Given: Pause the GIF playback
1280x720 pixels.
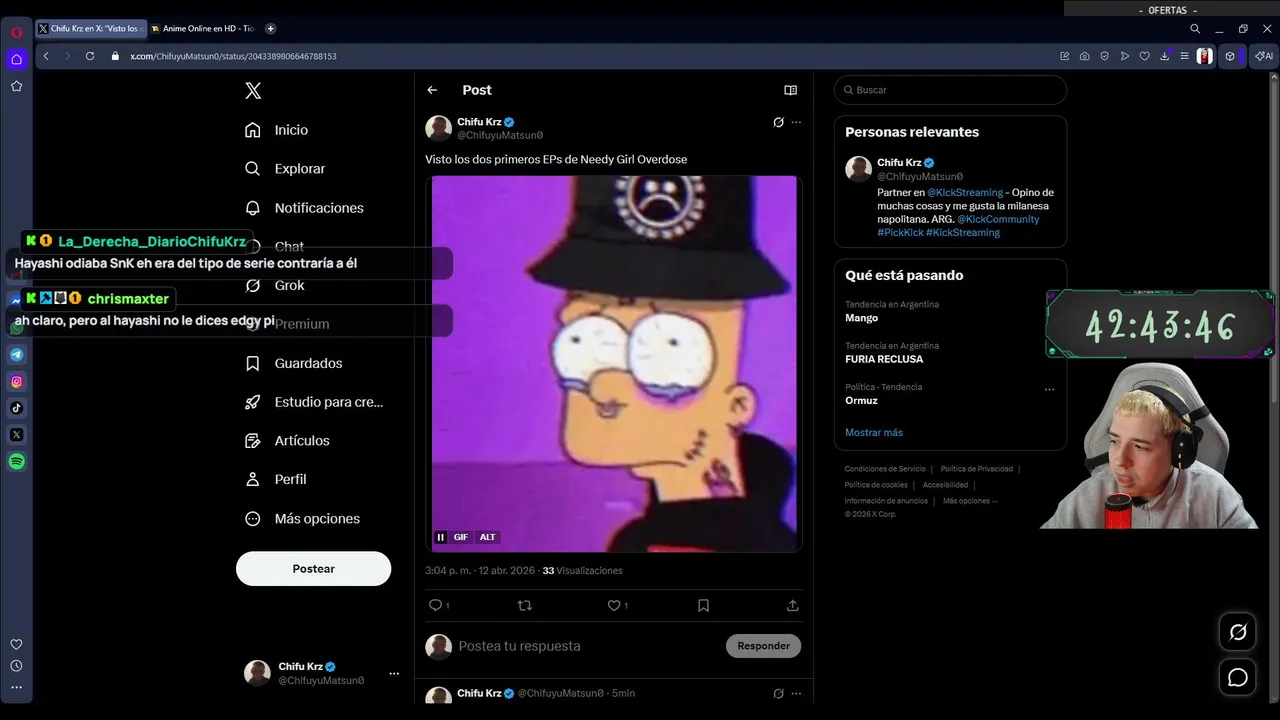Looking at the screenshot, I should (440, 537).
